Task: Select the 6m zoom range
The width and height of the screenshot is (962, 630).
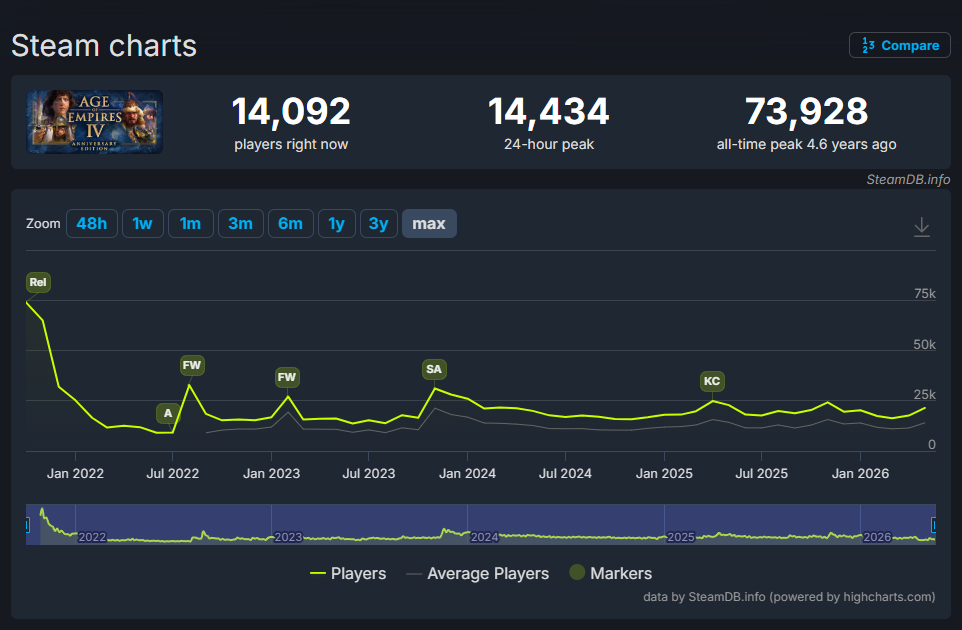Action: pyautogui.click(x=290, y=223)
